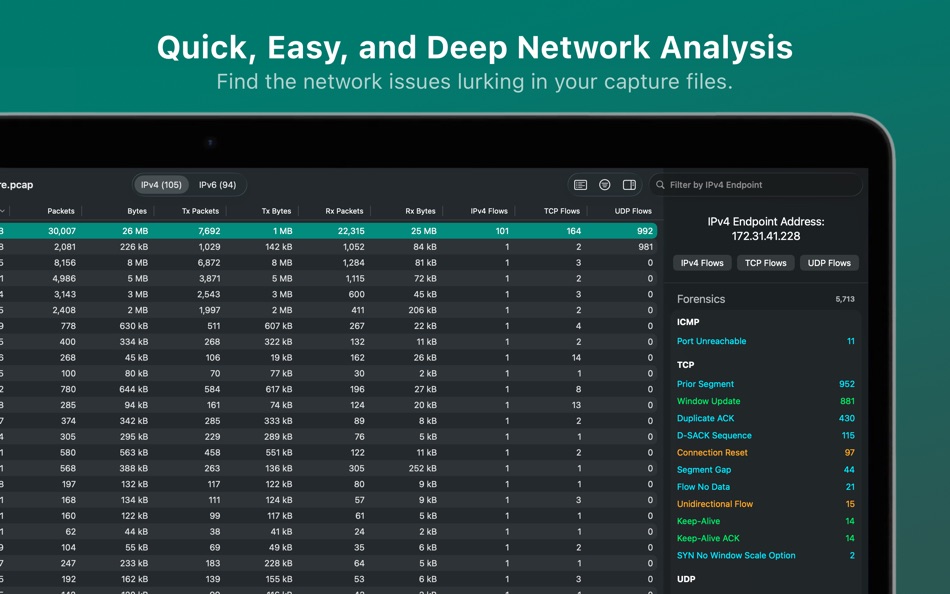Select Connection Reset forensic entry
Viewport: 950px width, 594px height.
click(766, 453)
